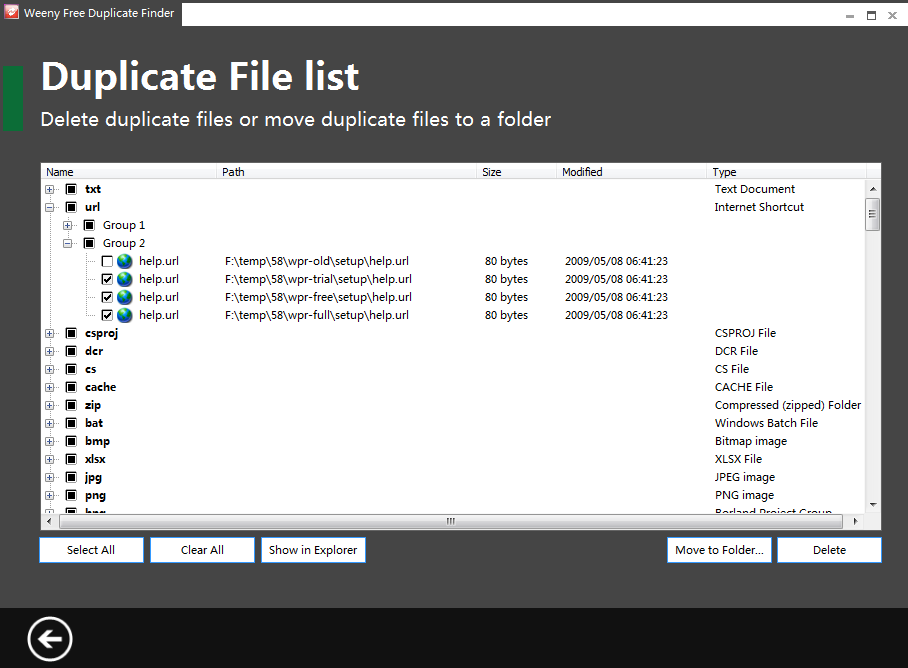Screen dimensions: 908x668
Task: Expand the zip file type node
Action: click(50, 405)
